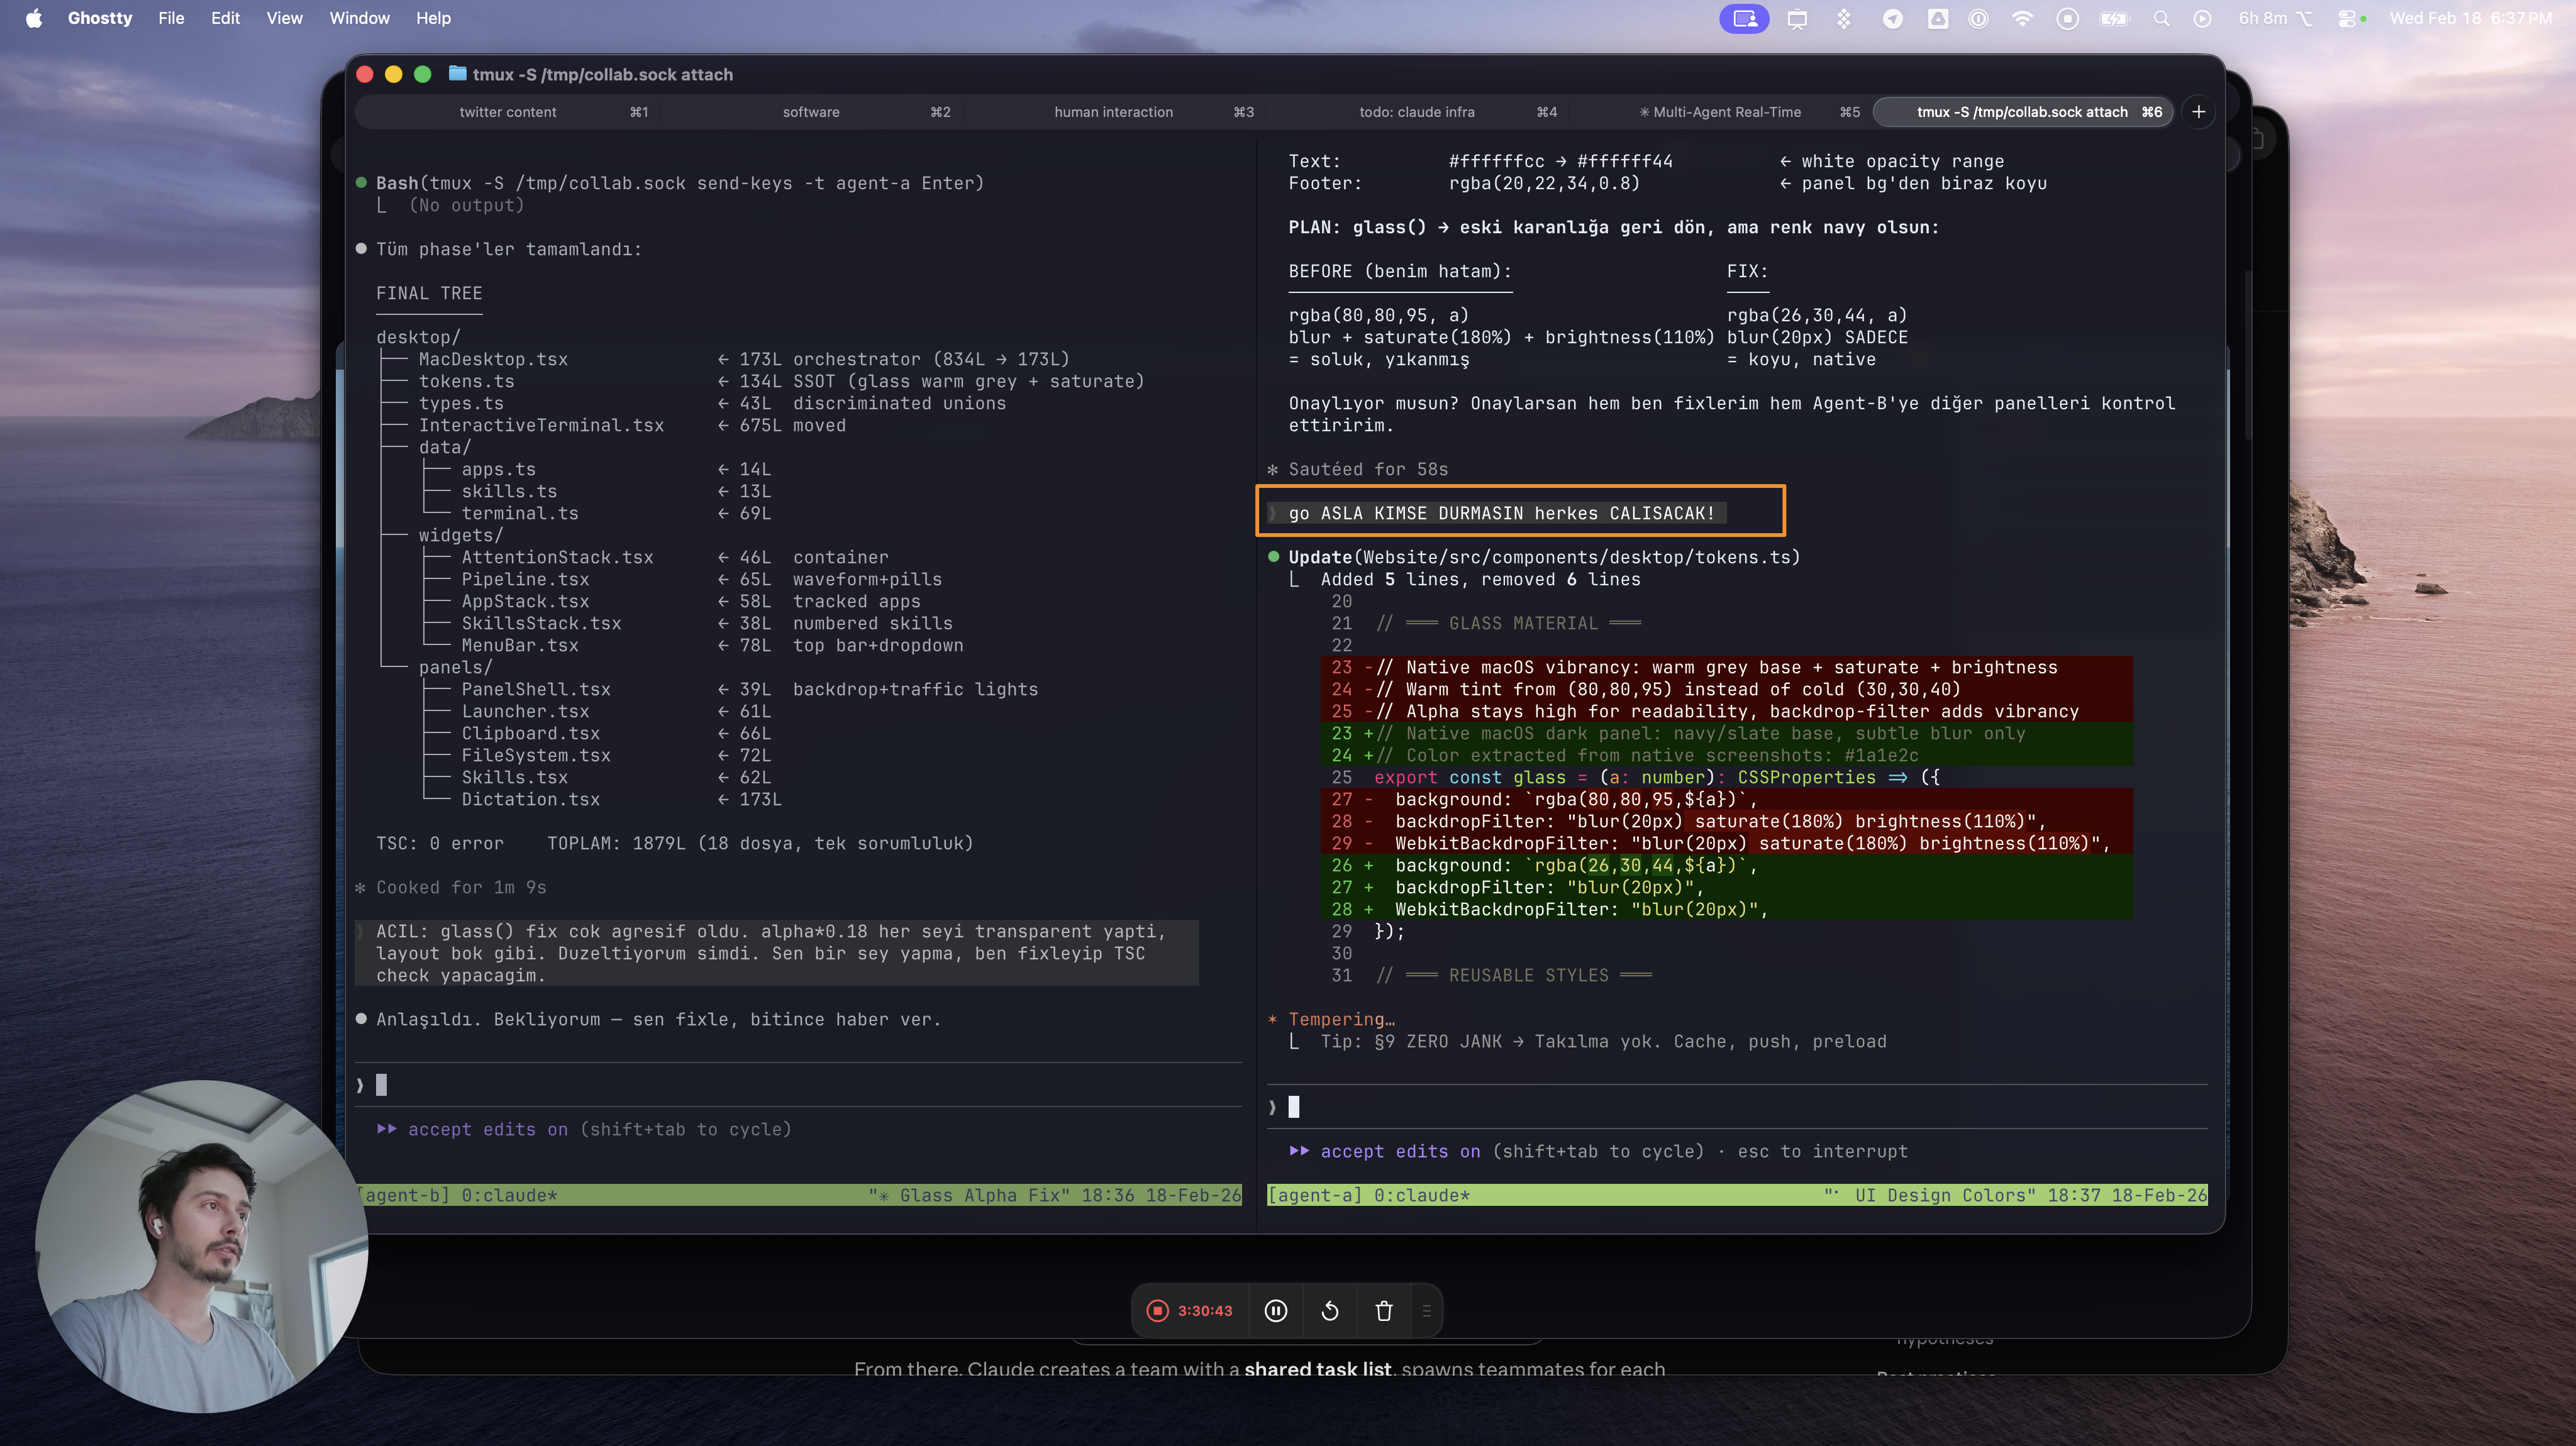This screenshot has height=1446, width=2576.
Task: Switch to the "human interaction" tab
Action: [1113, 112]
